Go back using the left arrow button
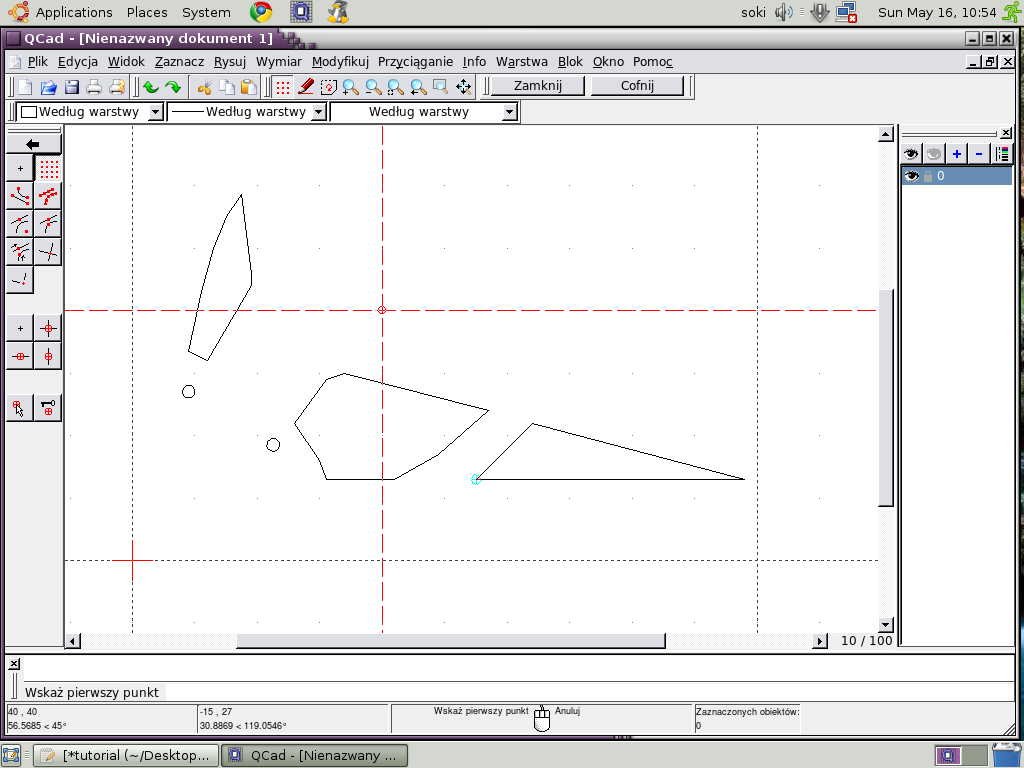The image size is (1024, 768). pyautogui.click(x=33, y=144)
